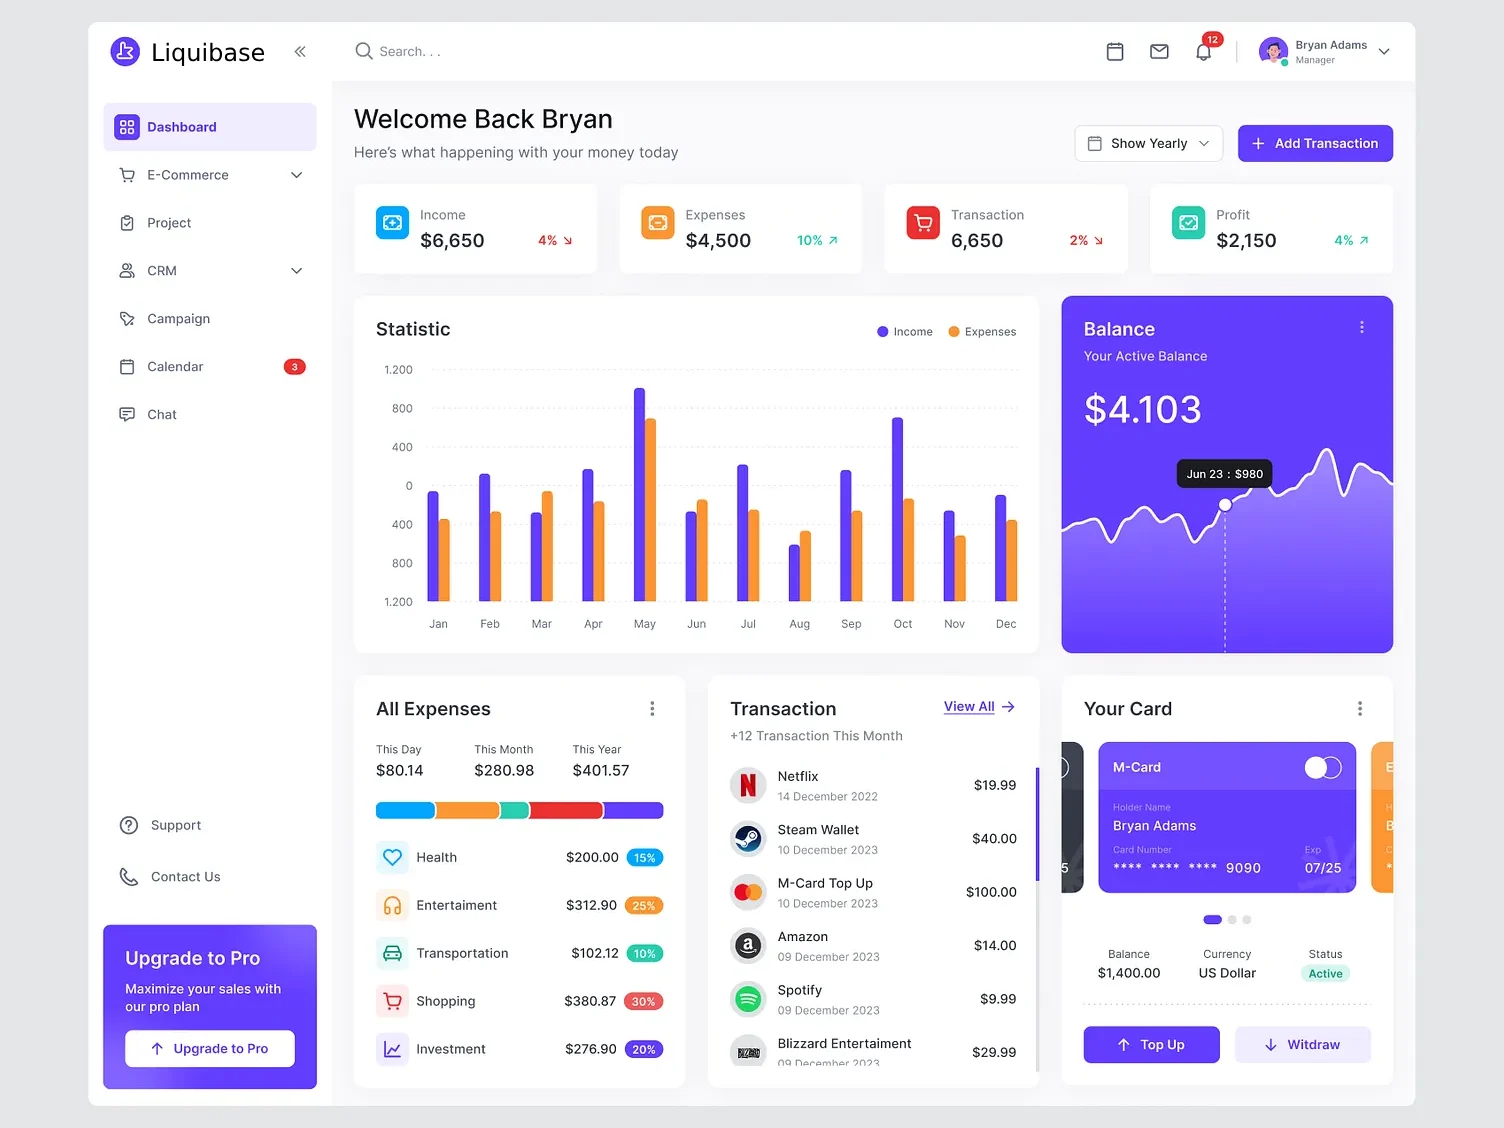Open the mail inbox icon
This screenshot has width=1504, height=1128.
click(x=1159, y=52)
